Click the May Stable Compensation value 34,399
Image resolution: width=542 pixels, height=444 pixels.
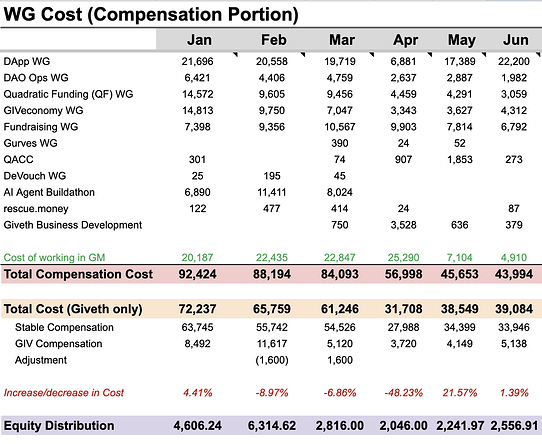click(x=459, y=327)
